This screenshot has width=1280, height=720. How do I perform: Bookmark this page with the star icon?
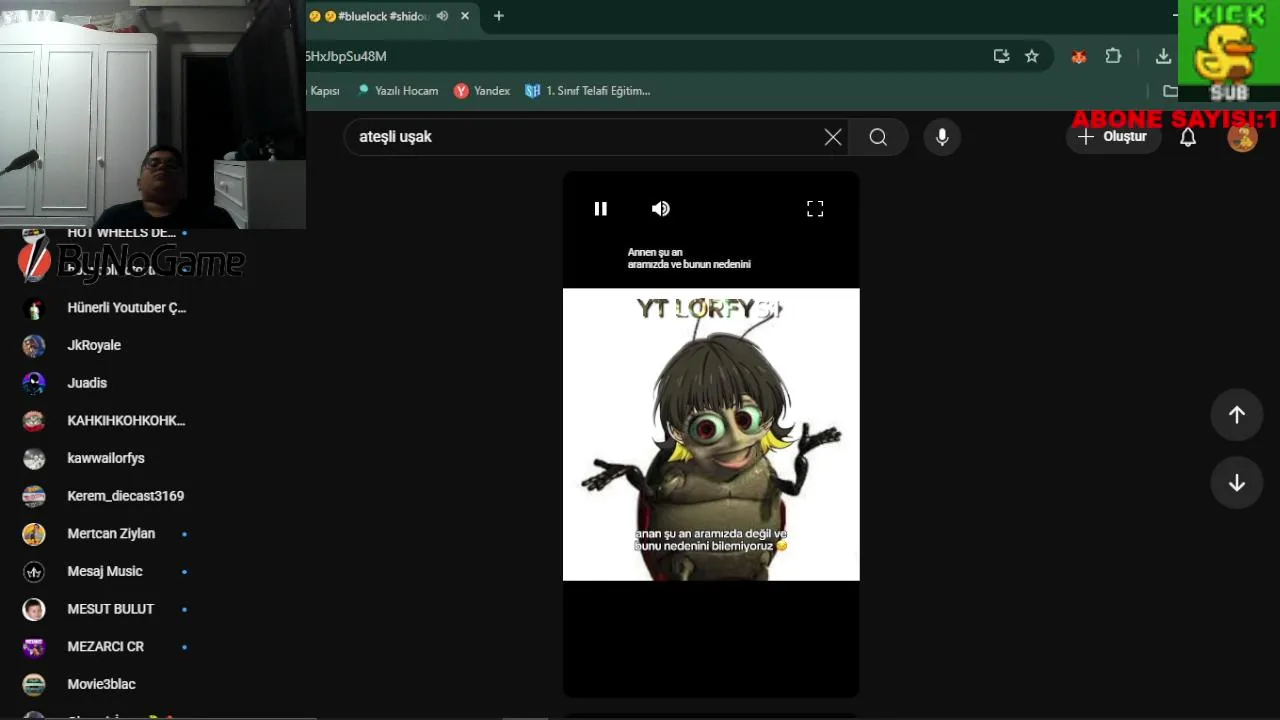(1032, 56)
